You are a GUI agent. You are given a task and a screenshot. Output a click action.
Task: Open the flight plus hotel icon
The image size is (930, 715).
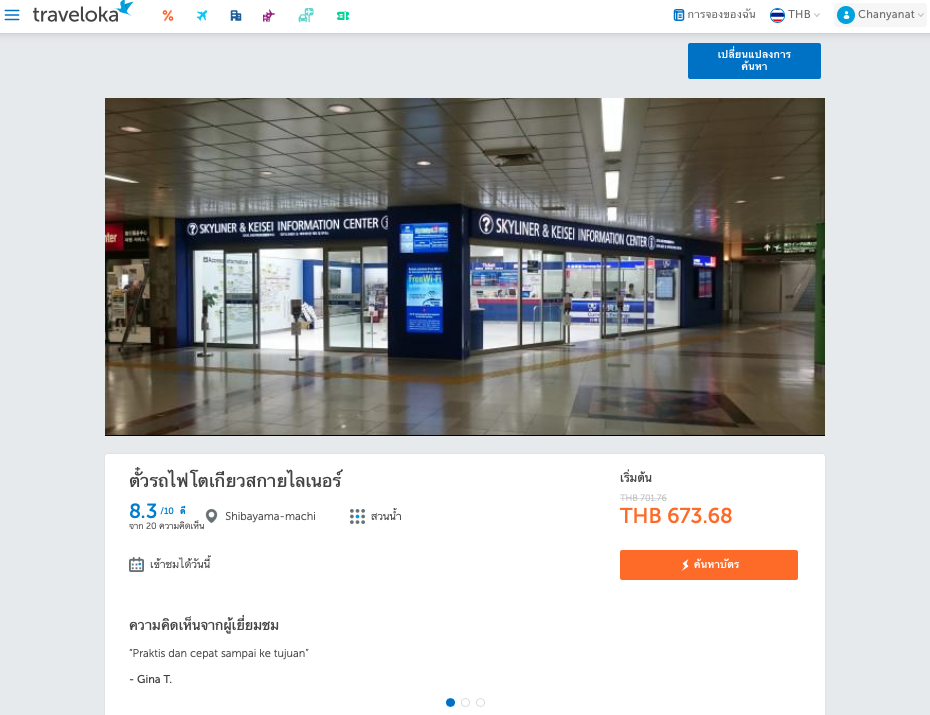pyautogui.click(x=269, y=16)
